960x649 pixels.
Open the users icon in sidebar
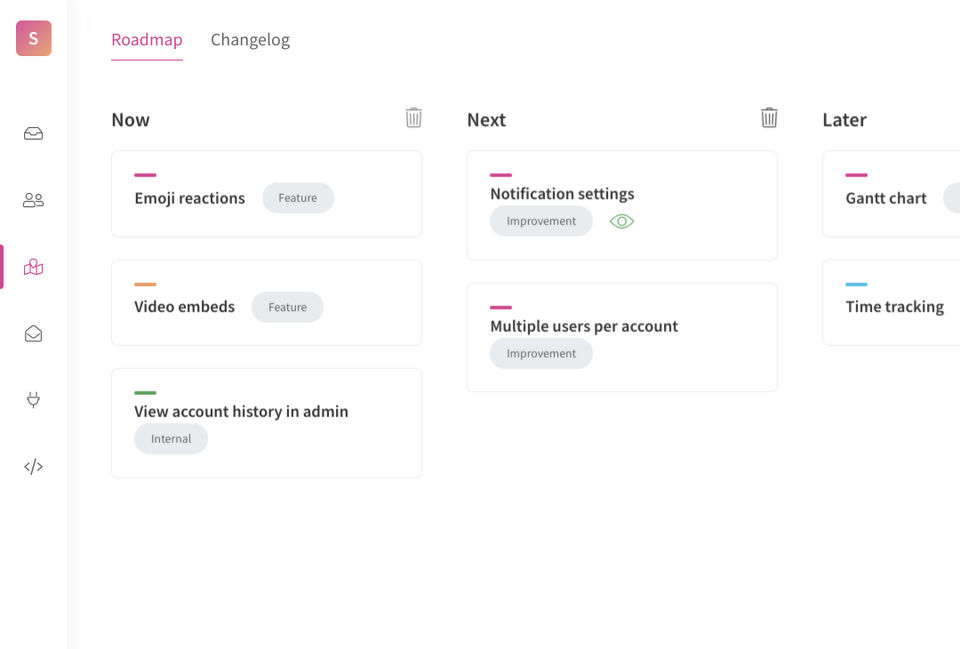33,200
